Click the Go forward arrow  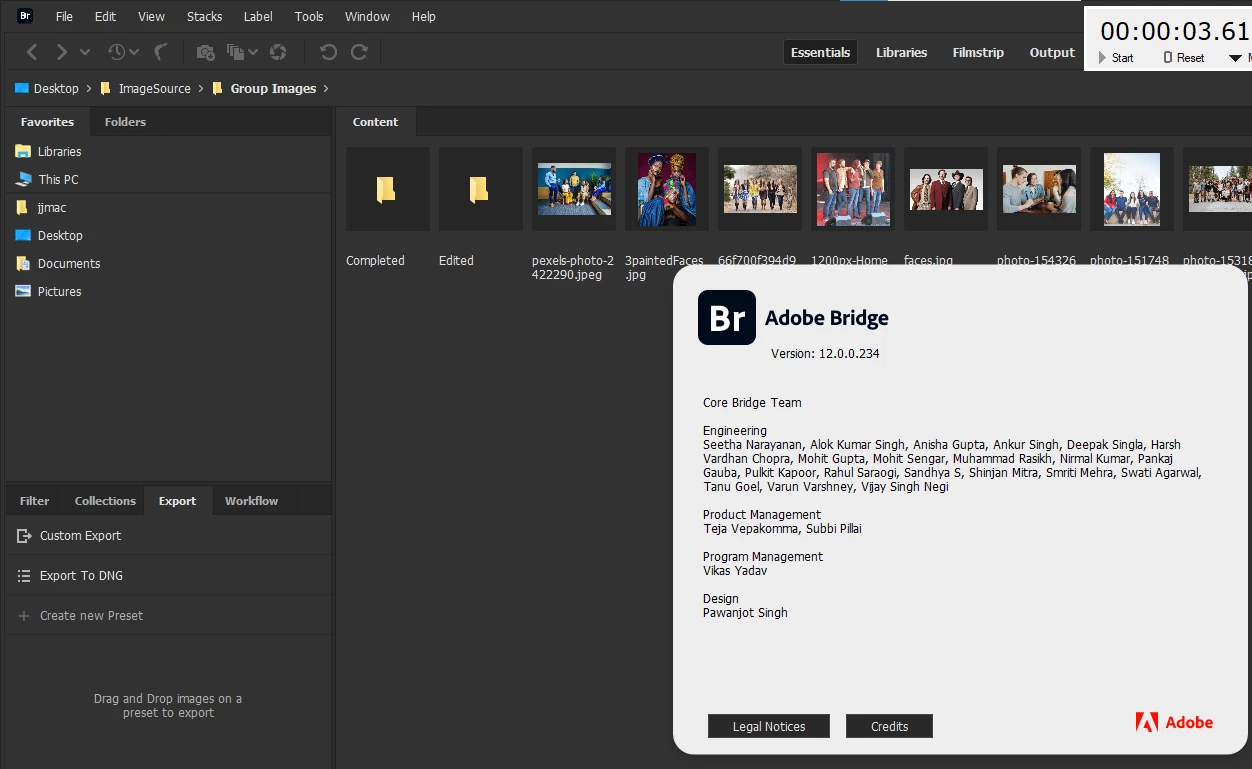(x=62, y=52)
